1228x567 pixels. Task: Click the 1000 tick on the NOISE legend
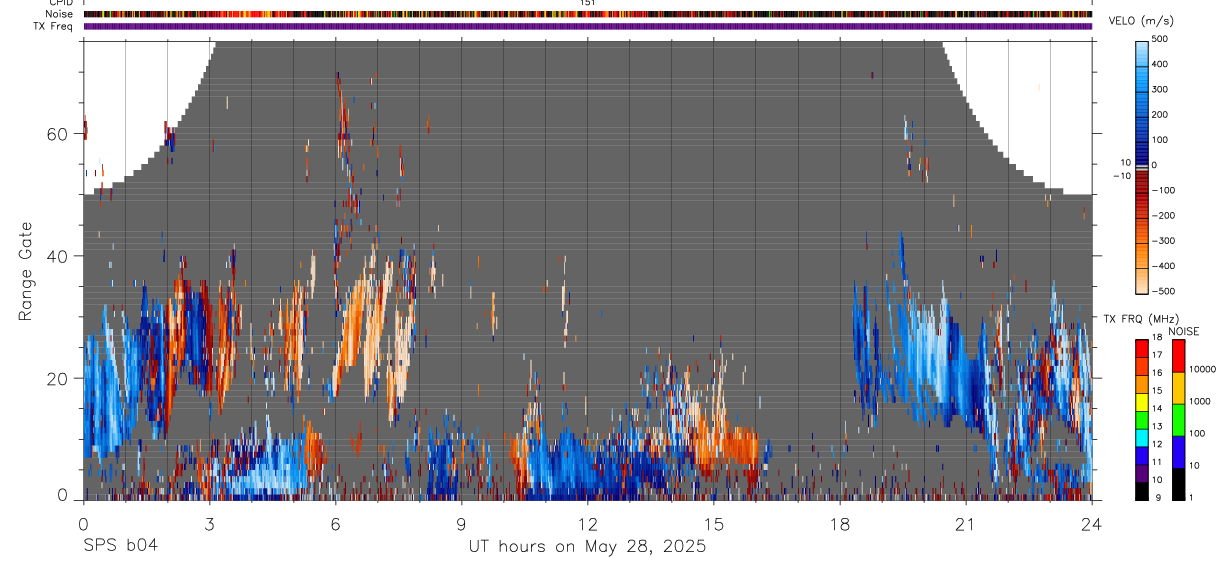[x=1200, y=402]
